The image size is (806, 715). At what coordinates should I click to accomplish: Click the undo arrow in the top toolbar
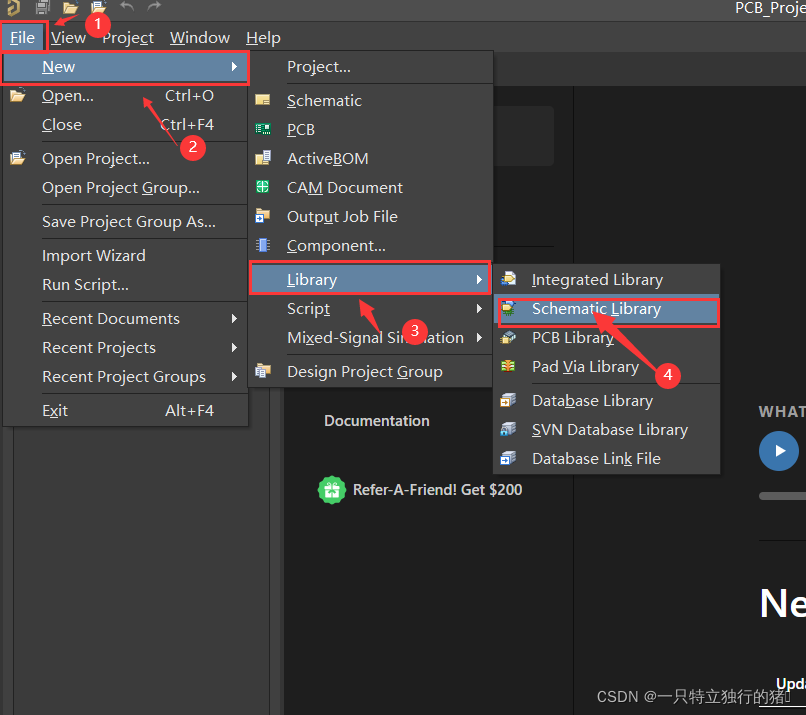coord(126,7)
